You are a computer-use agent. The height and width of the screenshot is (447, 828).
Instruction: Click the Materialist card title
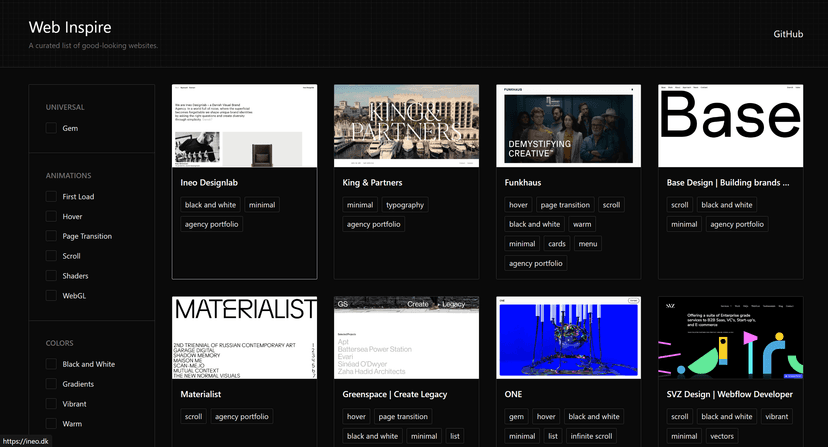[201, 394]
